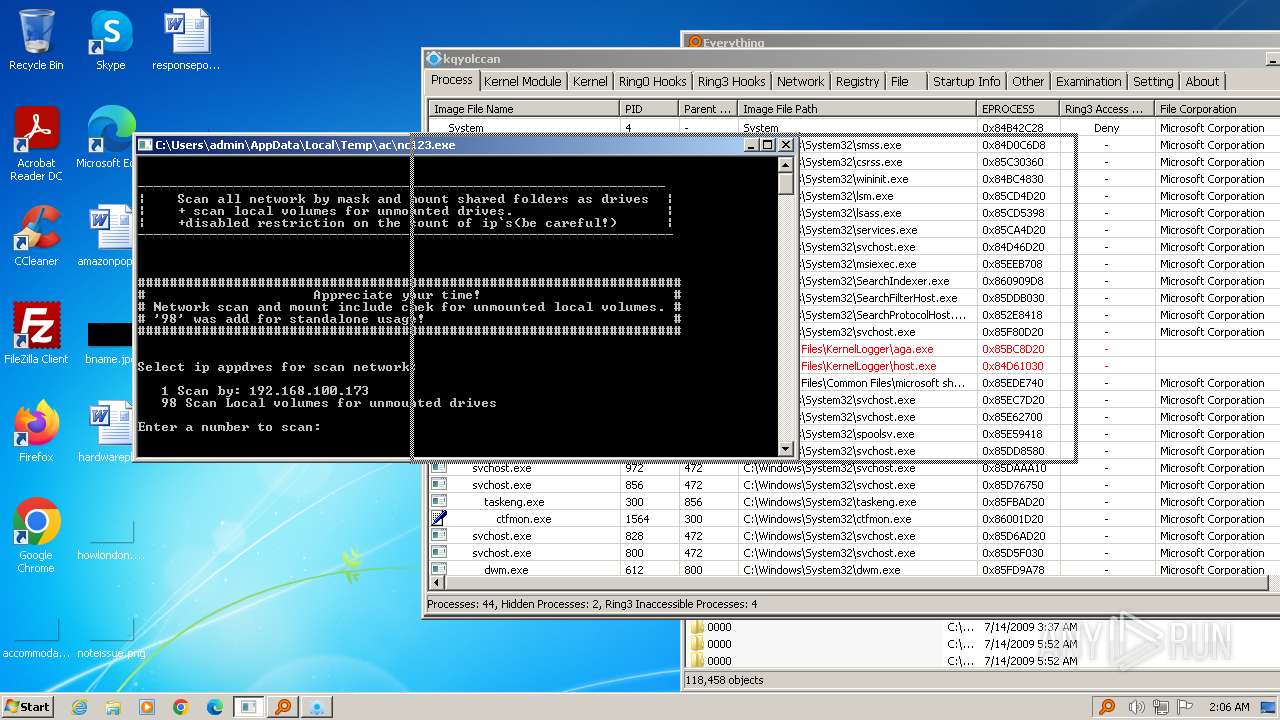Viewport: 1280px width, 720px height.
Task: Open the Examination tab
Action: point(1088,82)
